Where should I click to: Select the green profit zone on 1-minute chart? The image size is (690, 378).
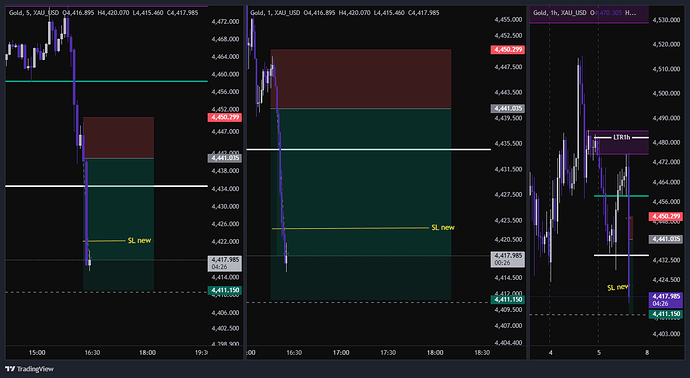coord(361,204)
